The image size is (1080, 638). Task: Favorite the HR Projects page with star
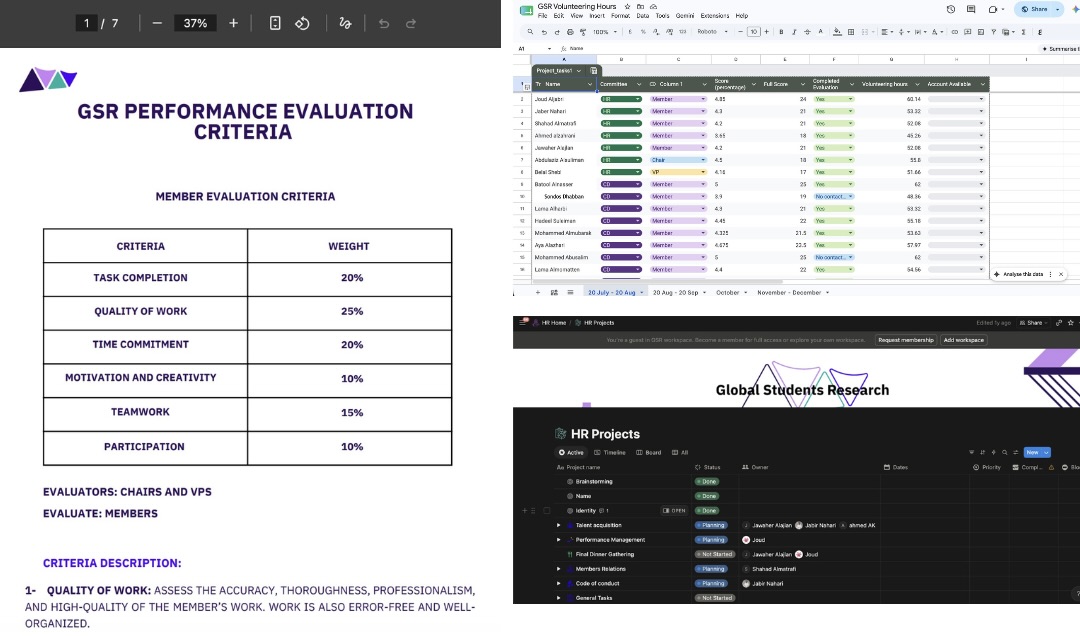pos(1070,322)
